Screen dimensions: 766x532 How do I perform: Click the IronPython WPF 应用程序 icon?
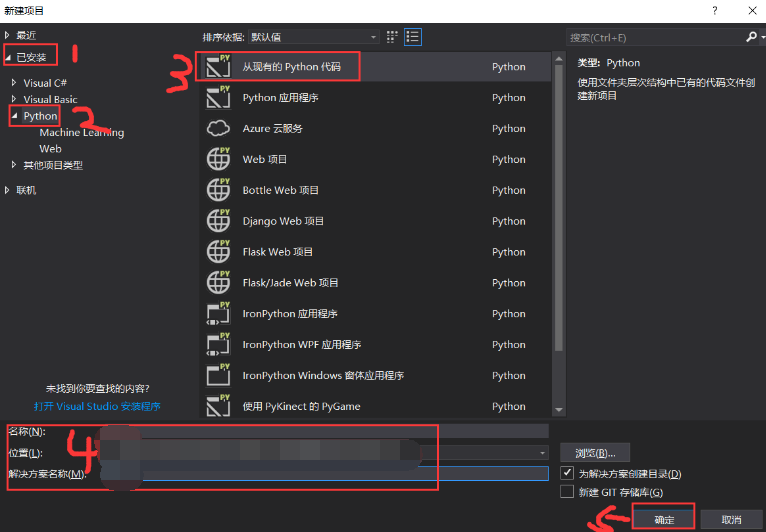tap(218, 344)
